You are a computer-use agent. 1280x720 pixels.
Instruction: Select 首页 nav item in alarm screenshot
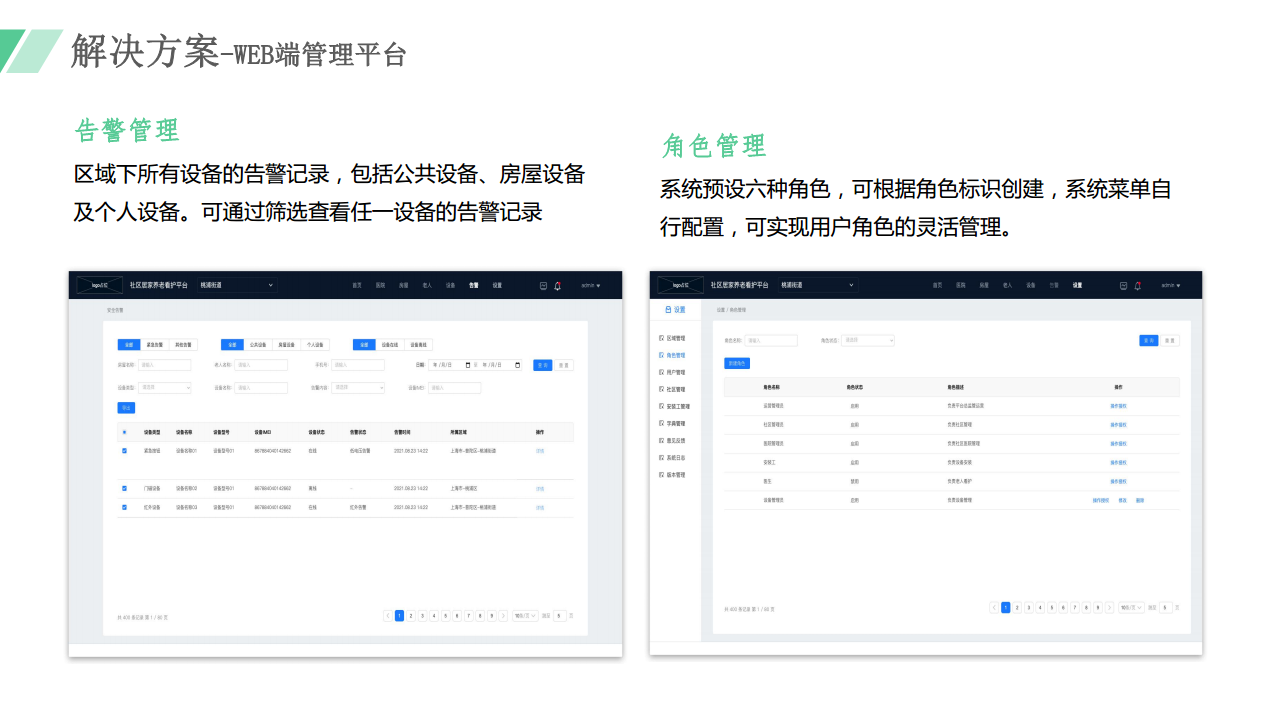(x=356, y=285)
